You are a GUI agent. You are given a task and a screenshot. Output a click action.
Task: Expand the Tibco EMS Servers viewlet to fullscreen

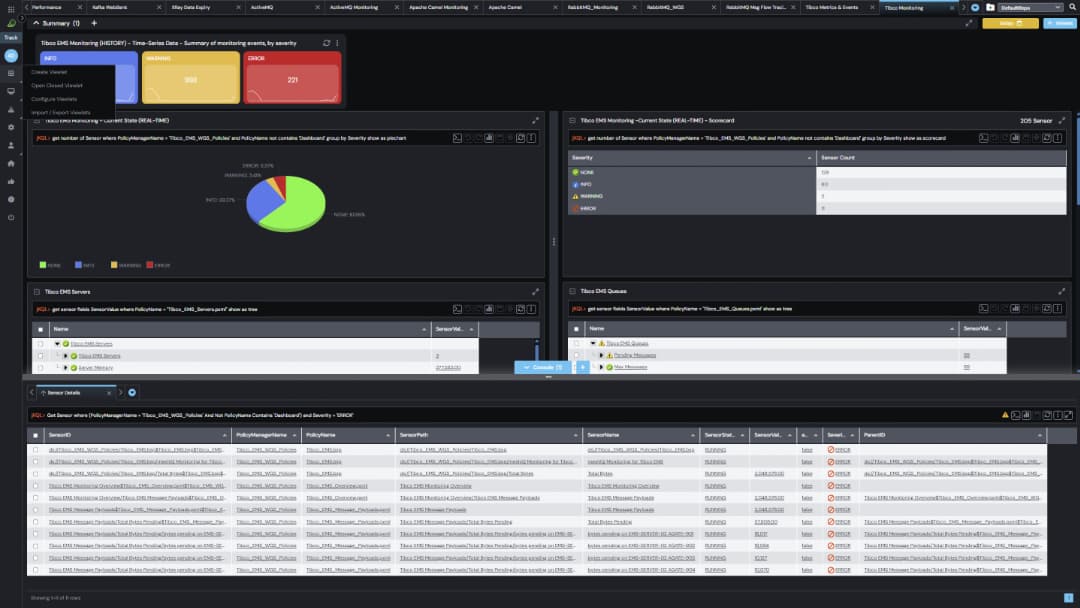point(537,292)
